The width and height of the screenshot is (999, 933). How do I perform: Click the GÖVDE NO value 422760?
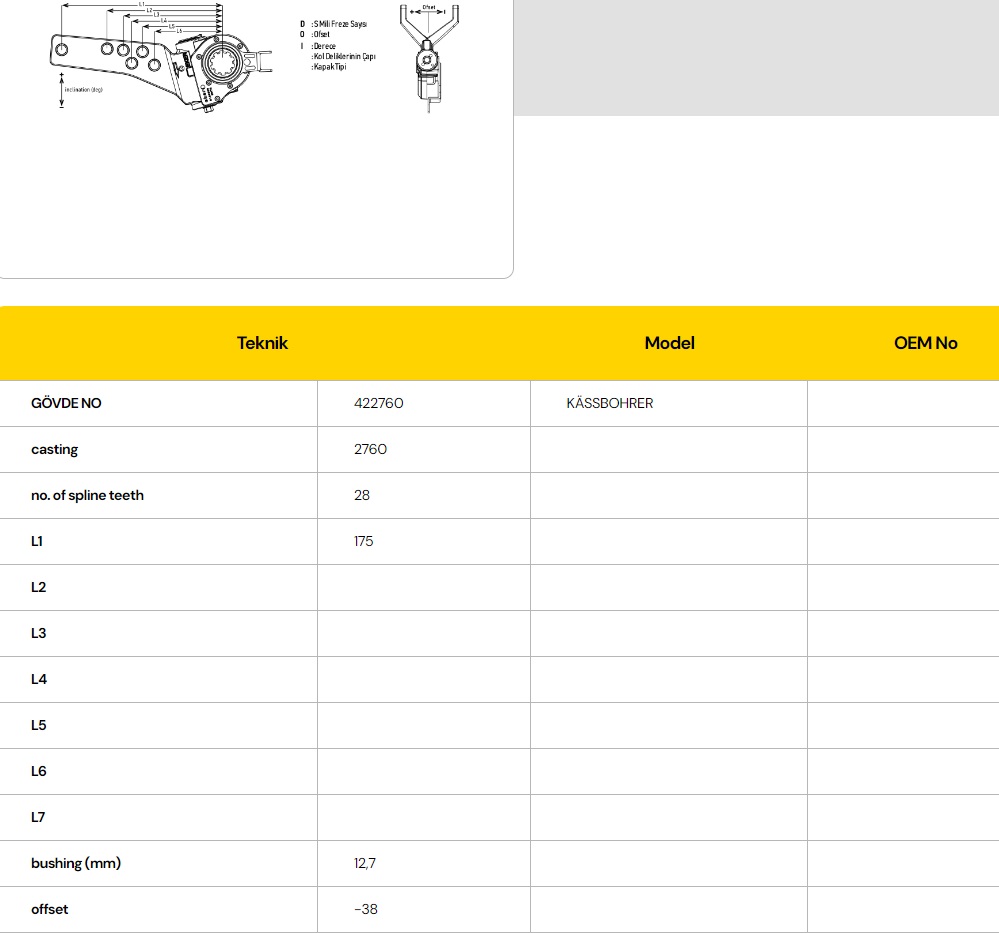point(378,403)
